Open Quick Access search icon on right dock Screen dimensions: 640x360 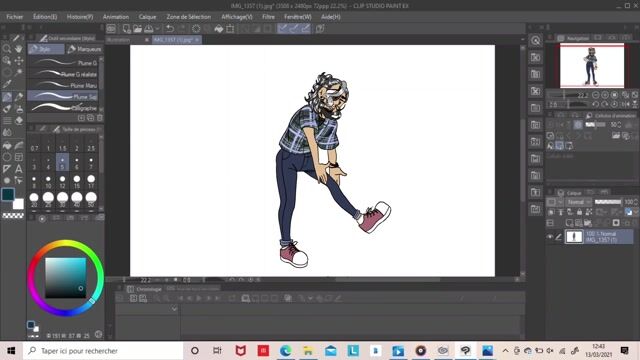536,40
